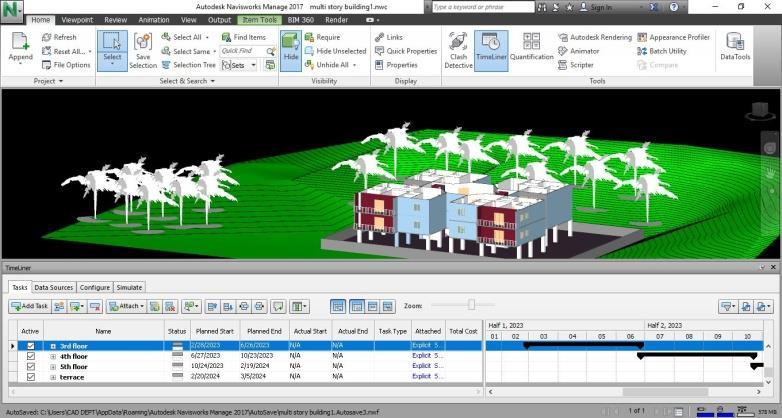Switch to the Viewpoint ribbon tab

(77, 20)
